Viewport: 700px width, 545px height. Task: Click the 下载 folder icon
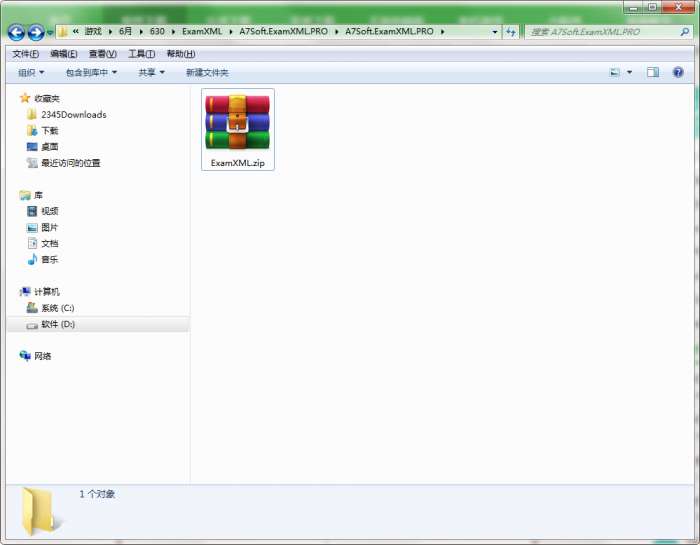click(32, 130)
